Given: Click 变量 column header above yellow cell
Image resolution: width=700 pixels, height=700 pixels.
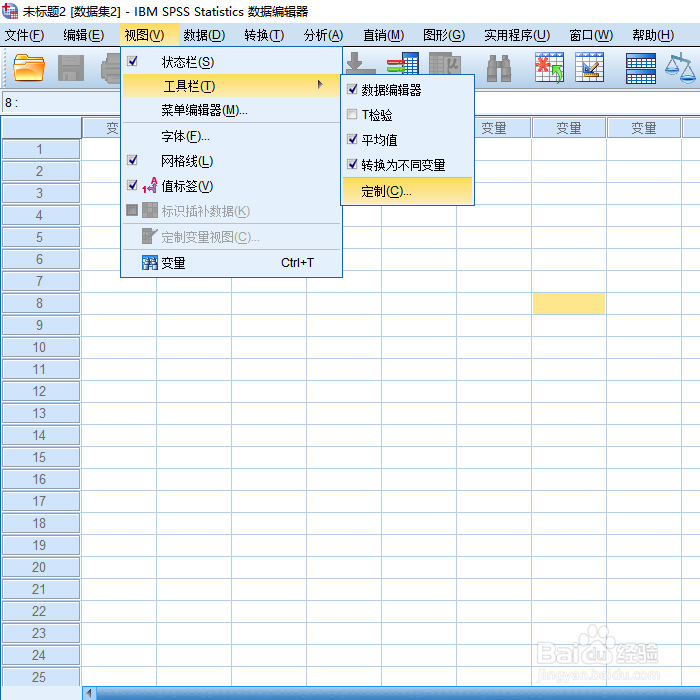Looking at the screenshot, I should (569, 128).
